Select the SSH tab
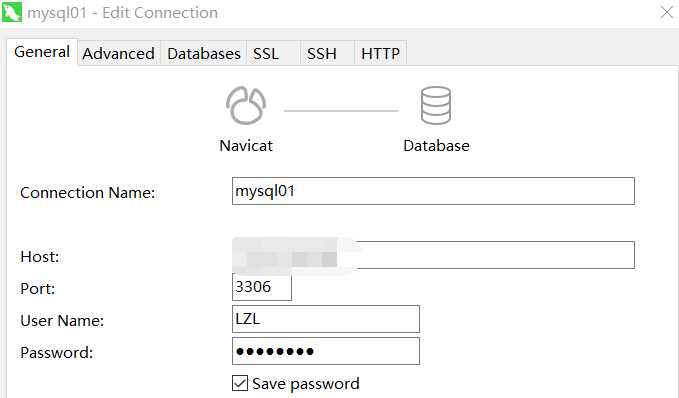Screen dimensions: 679x398 [327, 53]
